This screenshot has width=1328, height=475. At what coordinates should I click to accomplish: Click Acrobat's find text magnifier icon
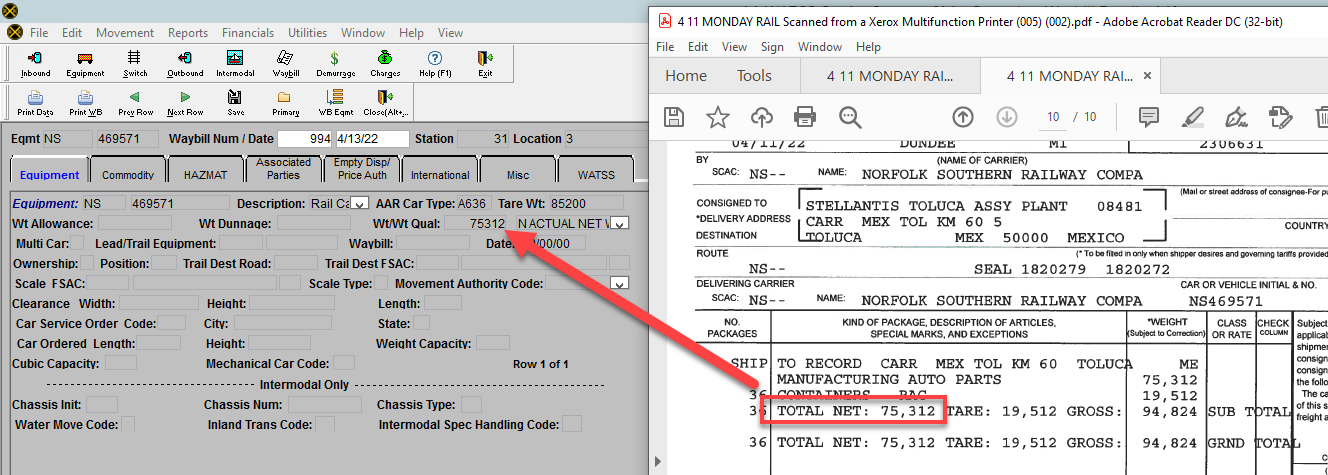pyautogui.click(x=850, y=117)
